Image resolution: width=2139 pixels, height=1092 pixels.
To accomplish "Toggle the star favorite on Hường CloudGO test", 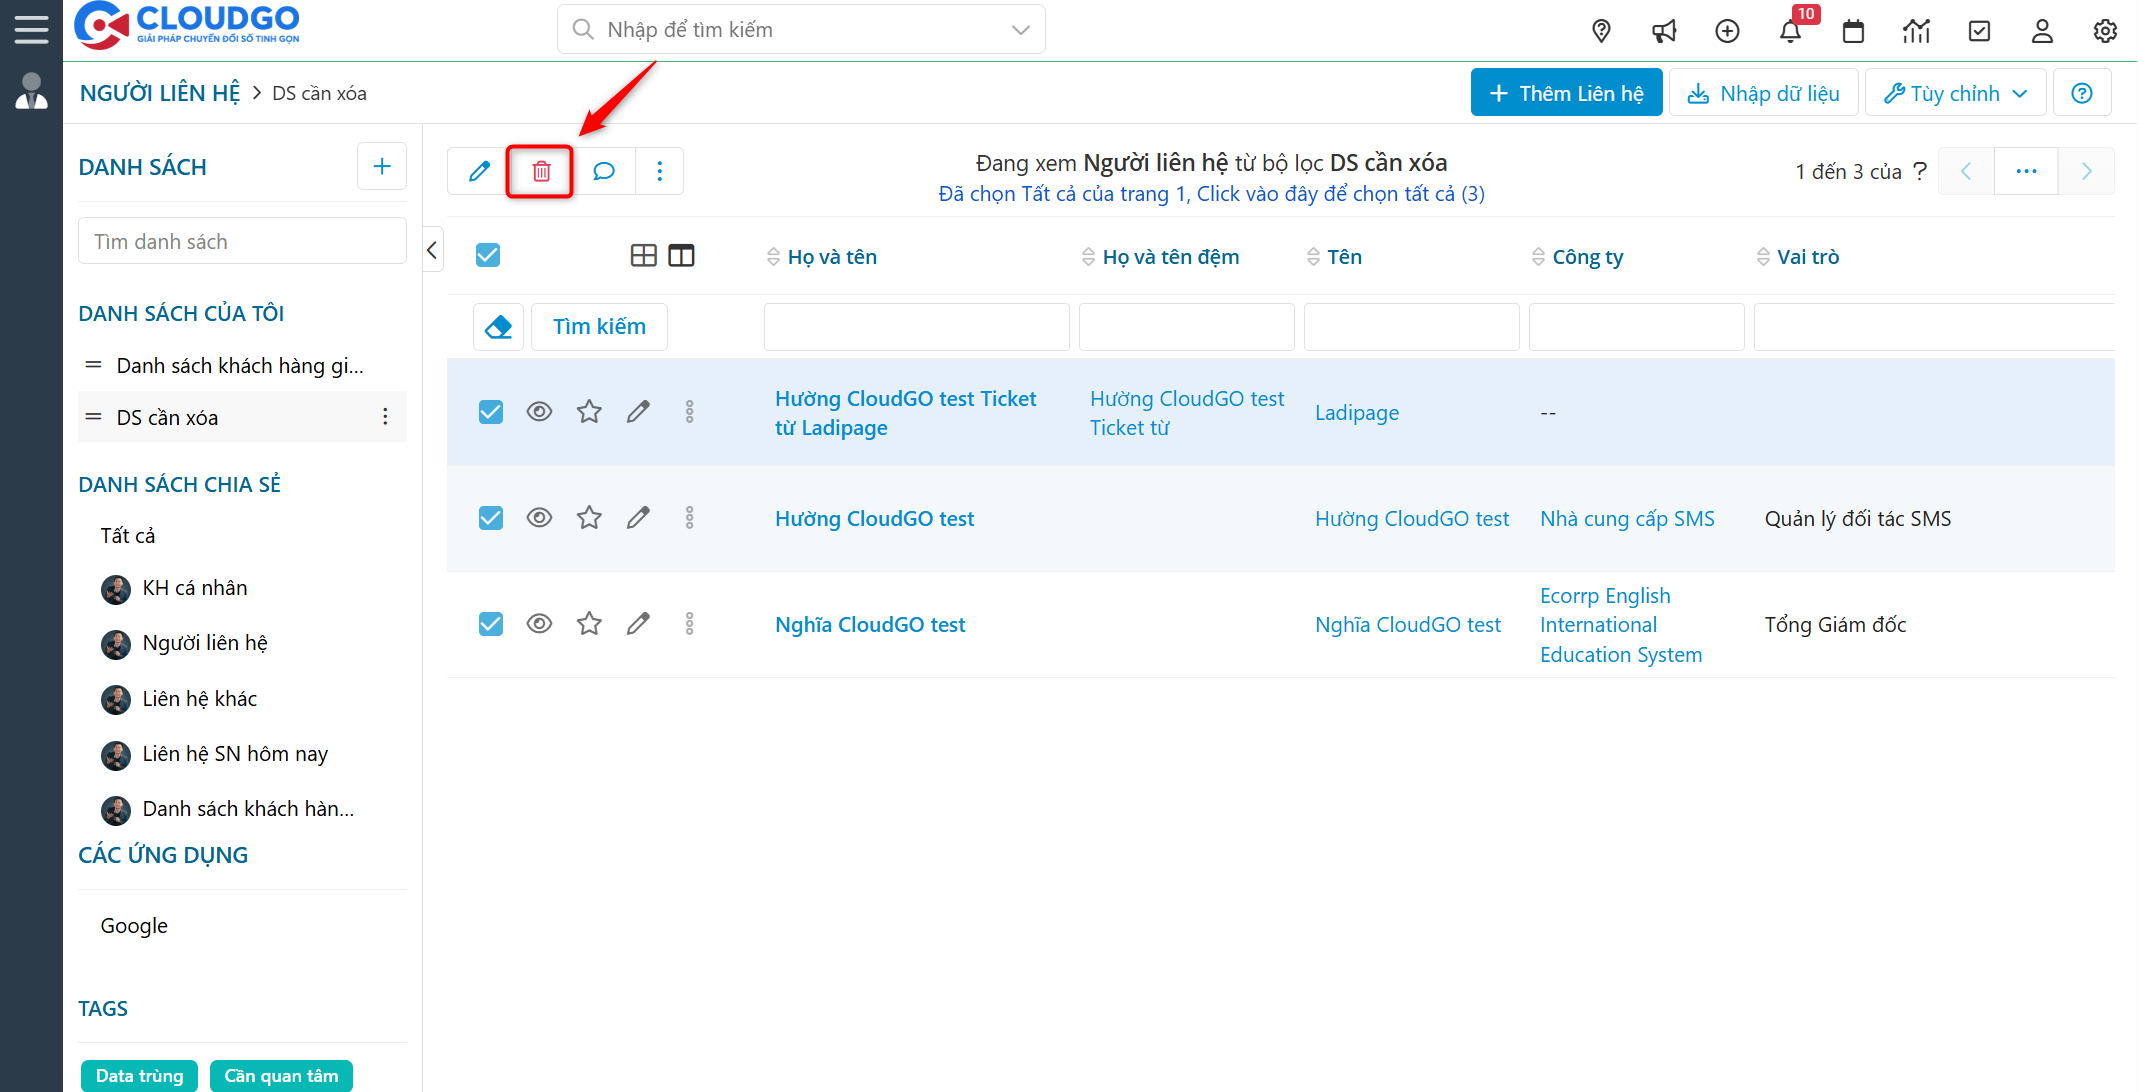I will [x=589, y=517].
